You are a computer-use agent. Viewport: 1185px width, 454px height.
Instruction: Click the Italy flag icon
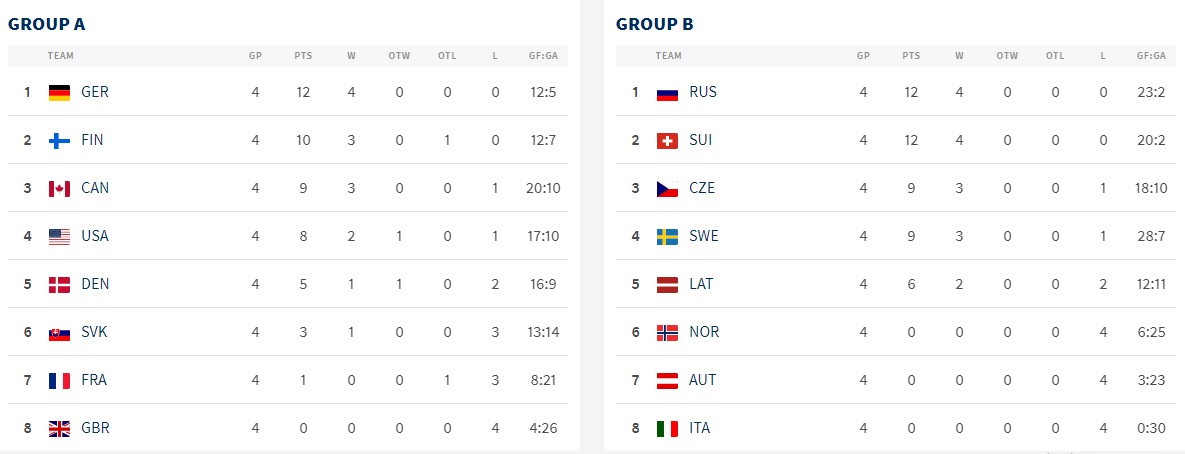tap(667, 428)
